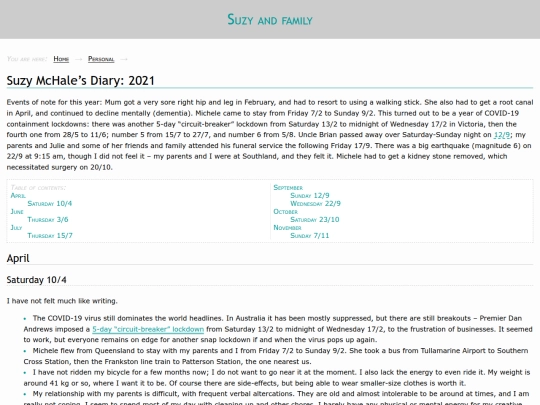The width and height of the screenshot is (540, 405).
Task: Jump to October in table of contents
Action: [x=285, y=211]
